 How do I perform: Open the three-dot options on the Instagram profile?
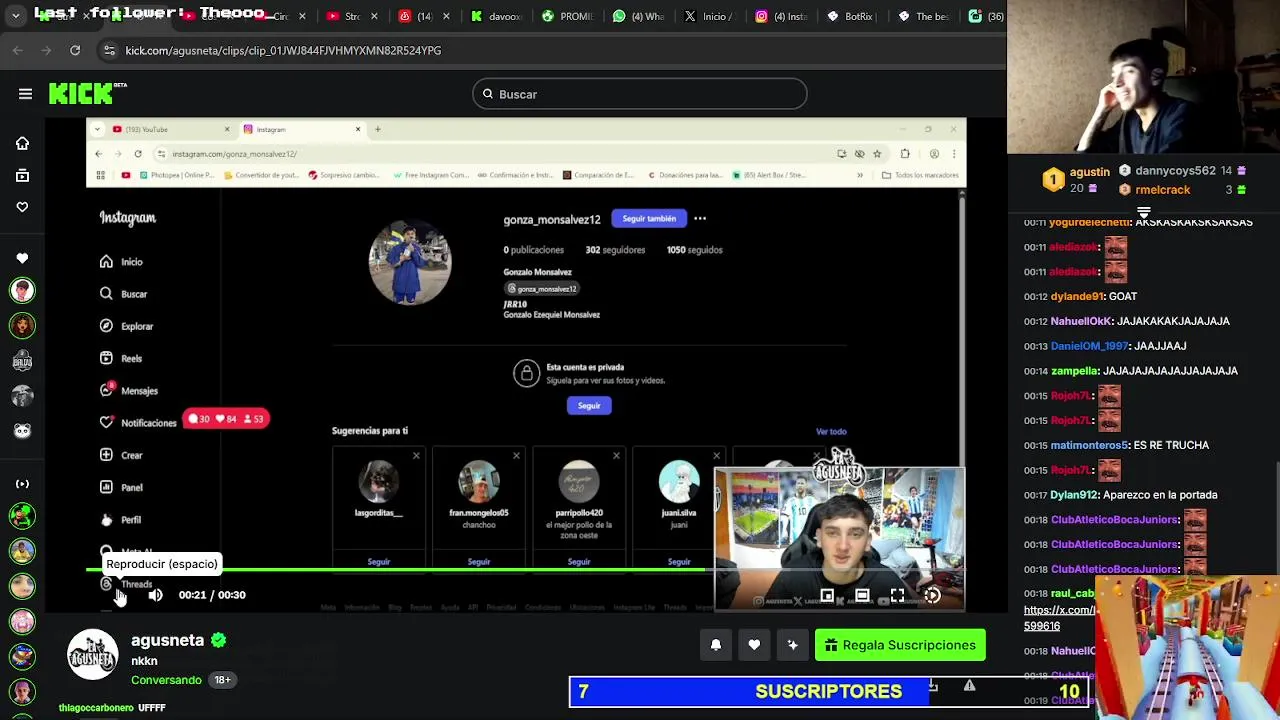[x=700, y=219]
